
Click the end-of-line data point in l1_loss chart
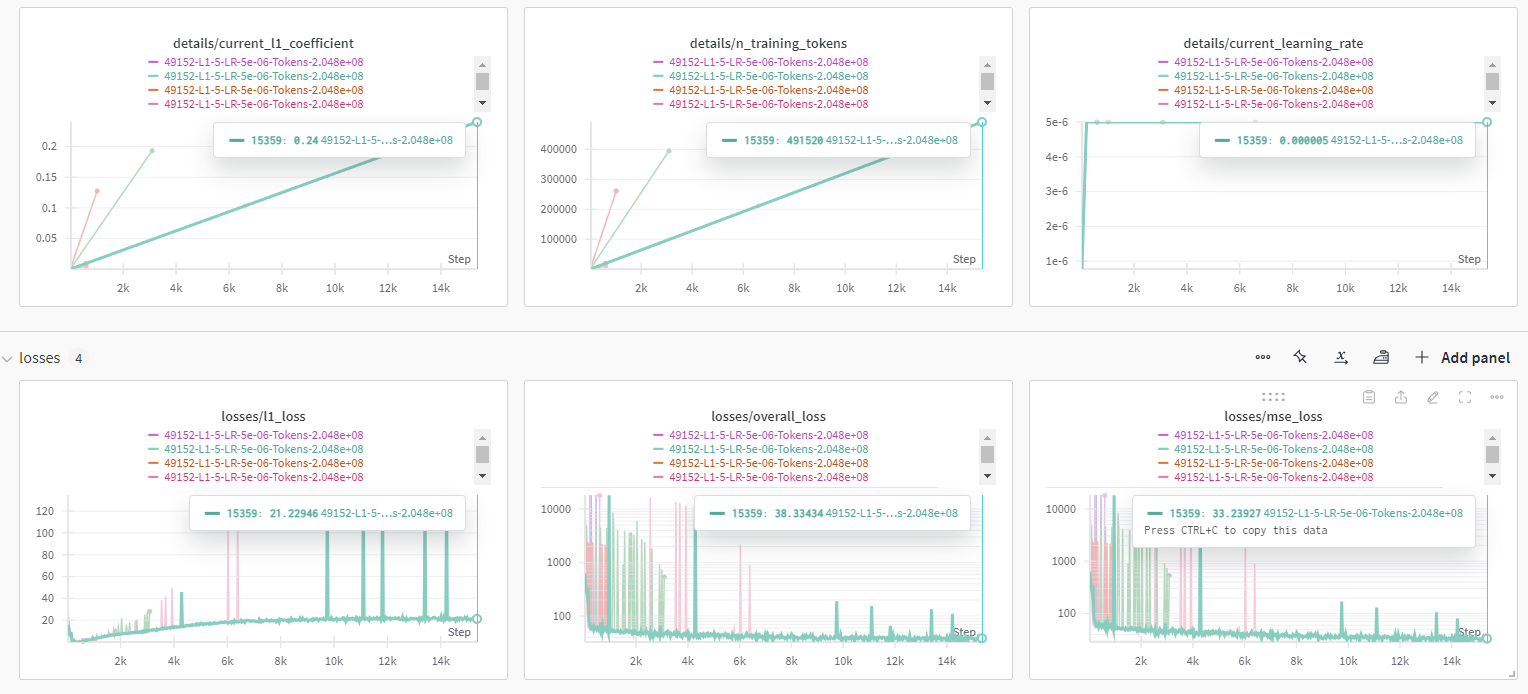click(477, 619)
